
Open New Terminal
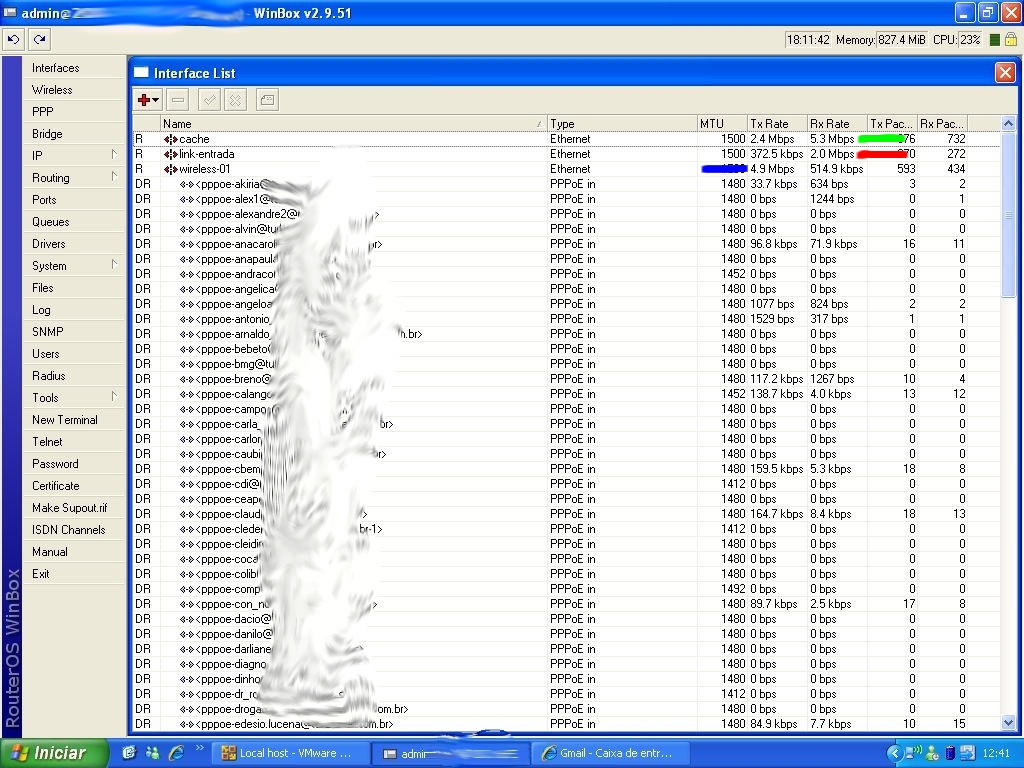click(x=74, y=420)
